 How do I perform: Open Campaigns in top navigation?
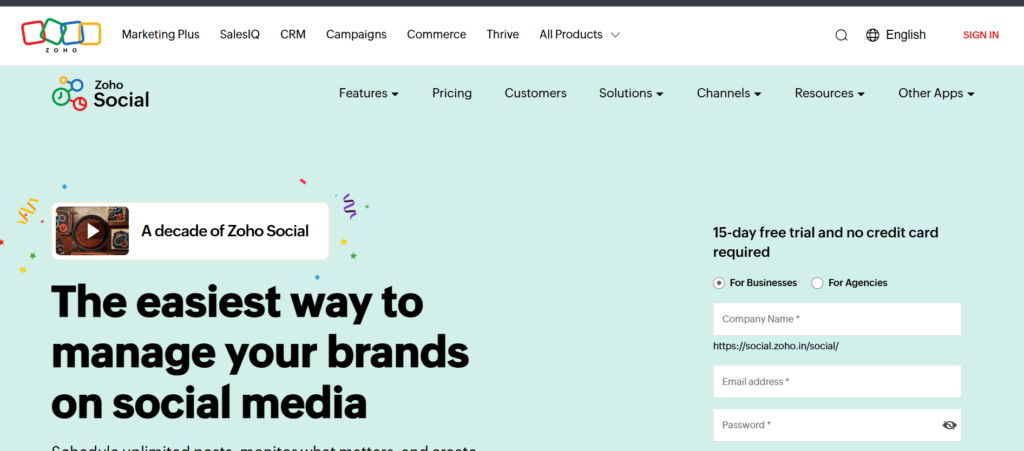(356, 35)
